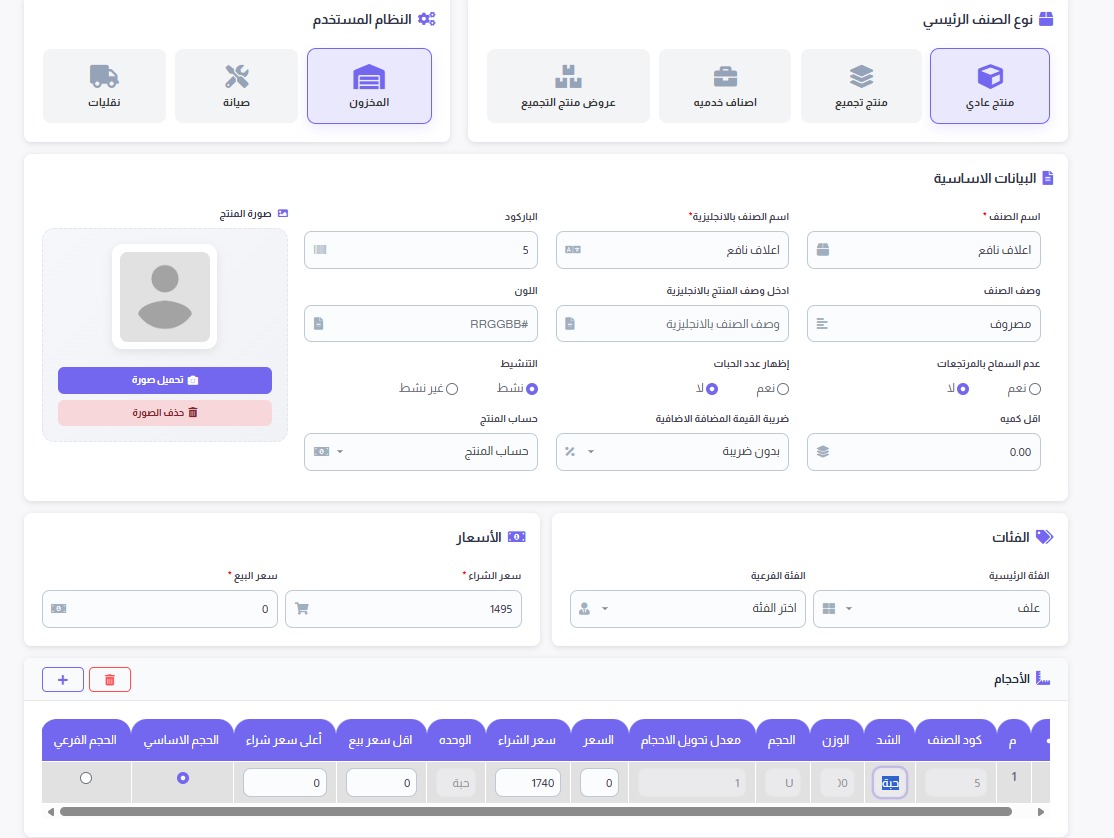This screenshot has width=1114, height=838.
Task: Click the تحميل صورة upload button
Action: pyautogui.click(x=165, y=380)
